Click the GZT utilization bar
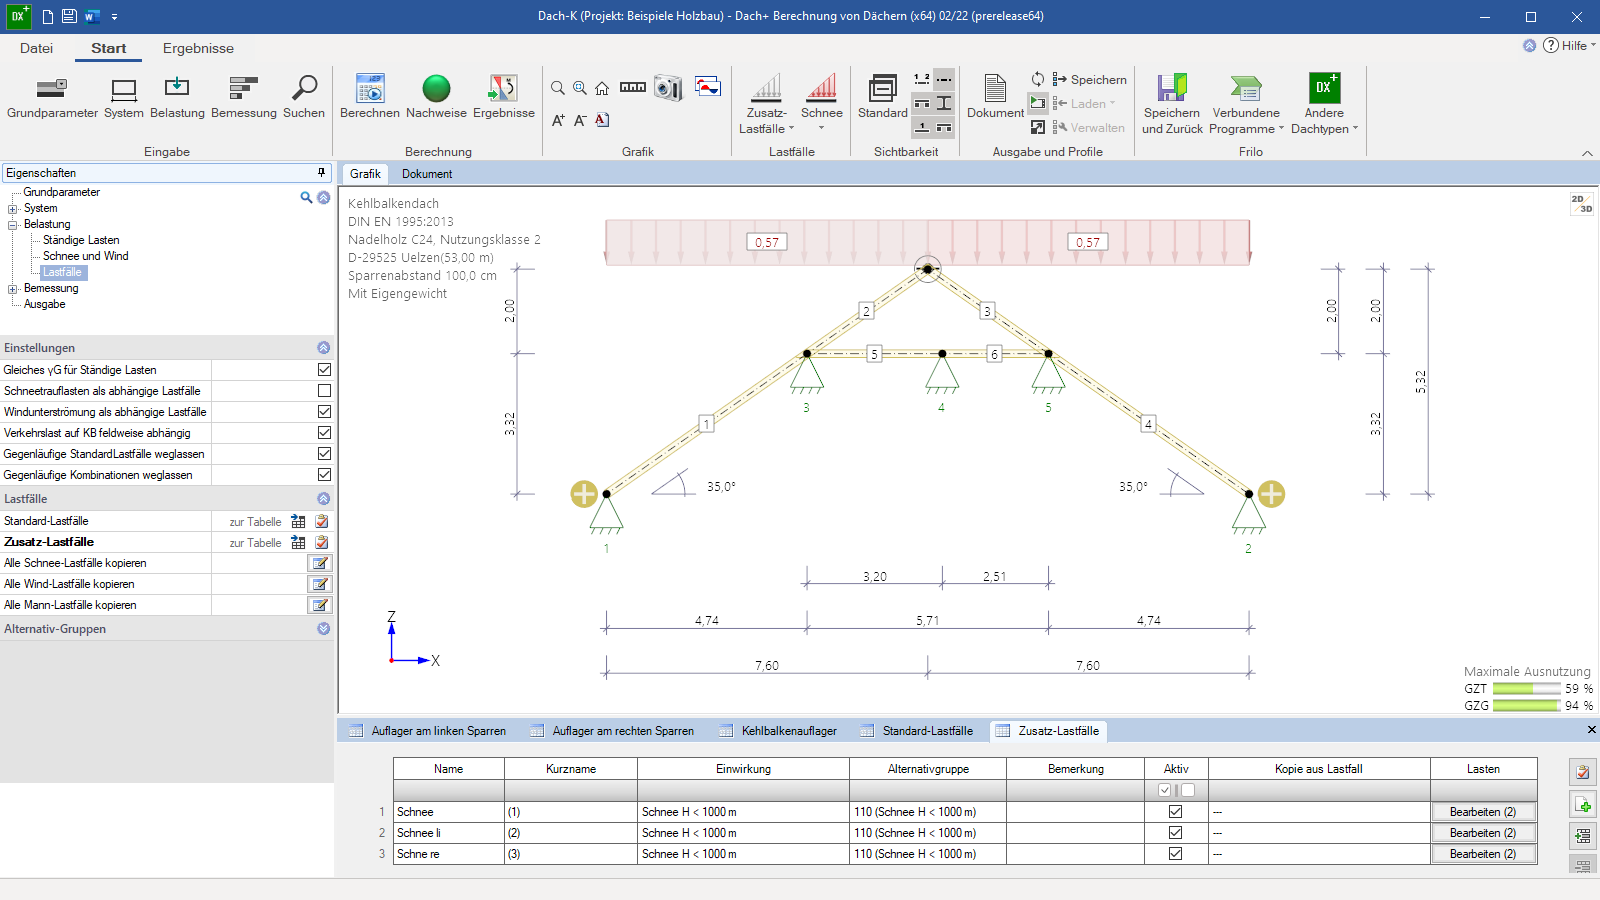1600x900 pixels. coord(1527,689)
